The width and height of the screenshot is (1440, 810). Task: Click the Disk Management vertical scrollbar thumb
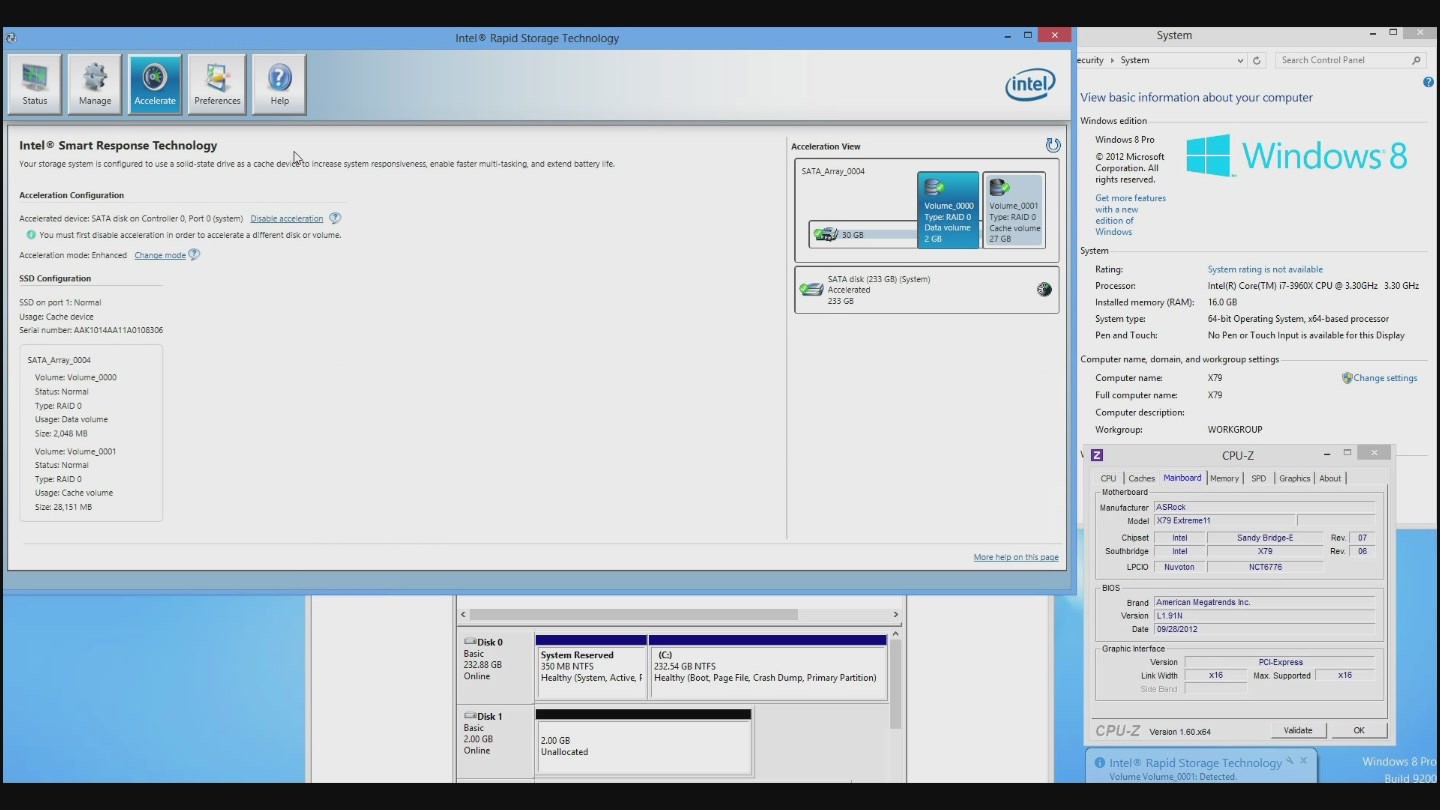896,685
